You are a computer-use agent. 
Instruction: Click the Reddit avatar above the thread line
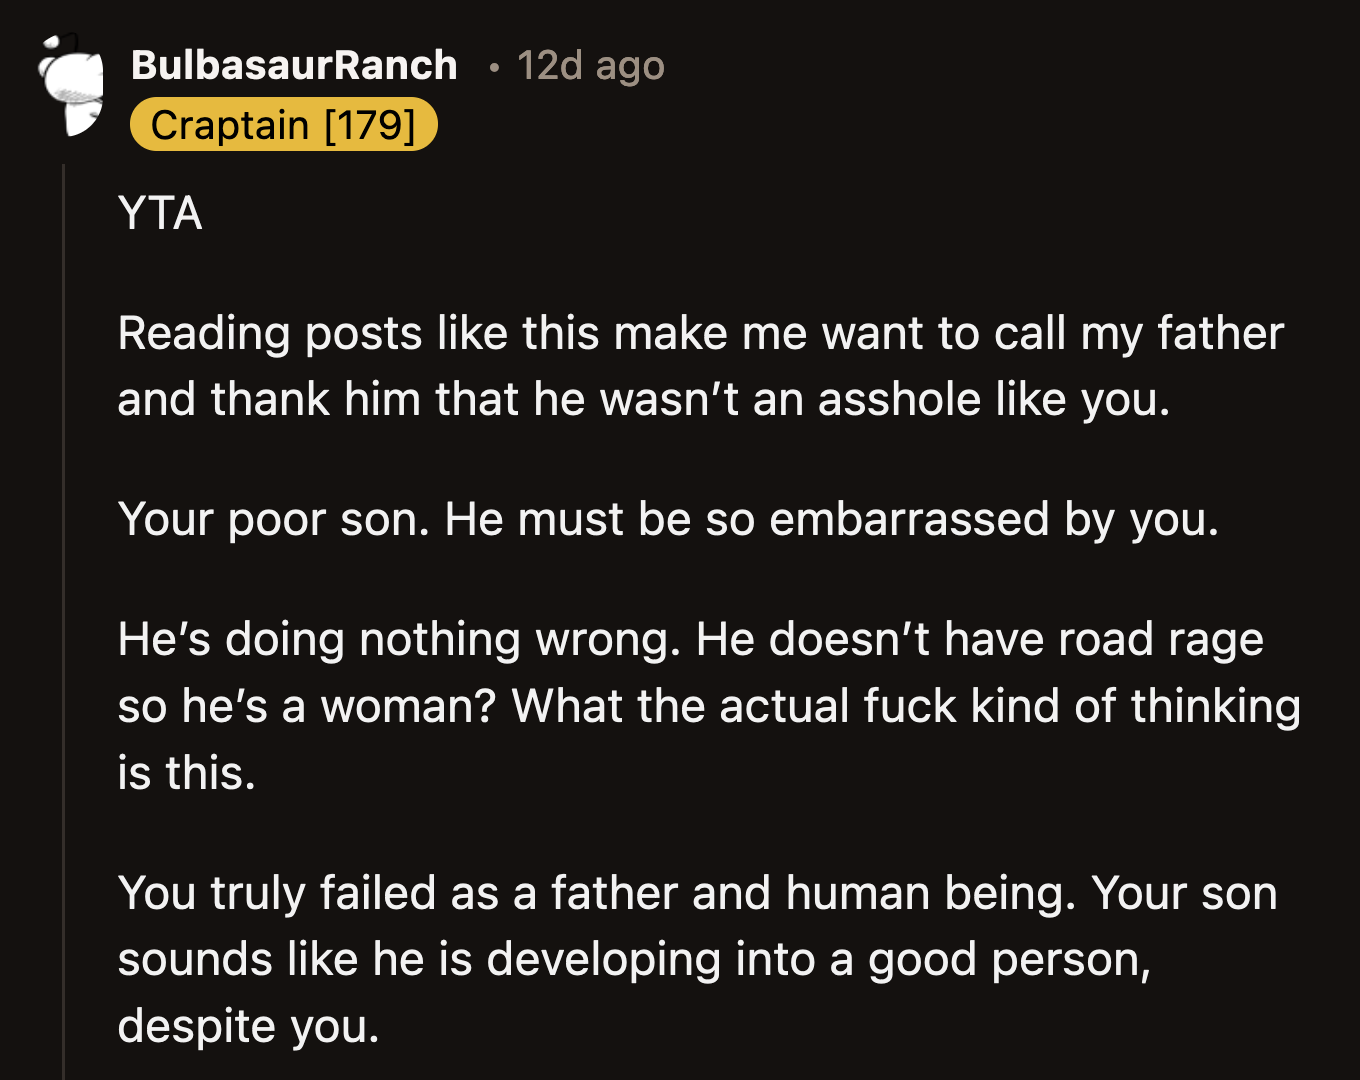72,85
